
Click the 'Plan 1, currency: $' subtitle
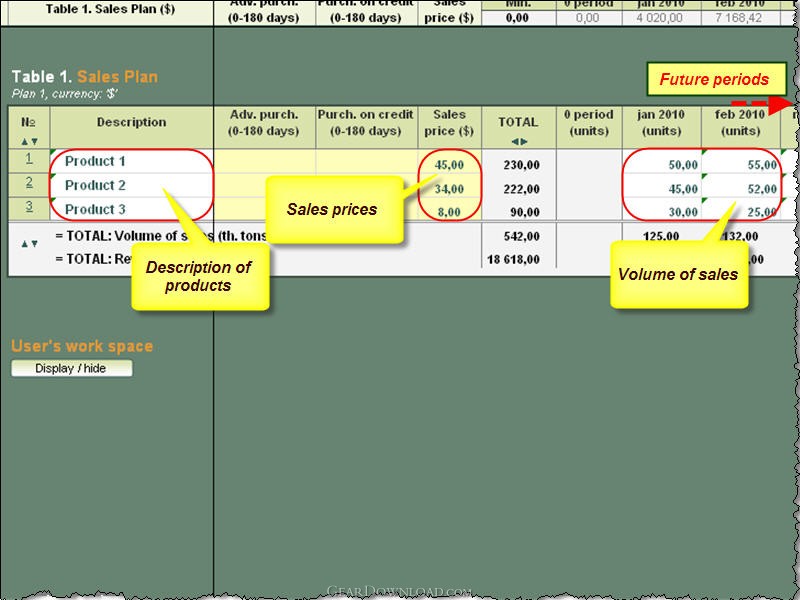pyautogui.click(x=65, y=94)
